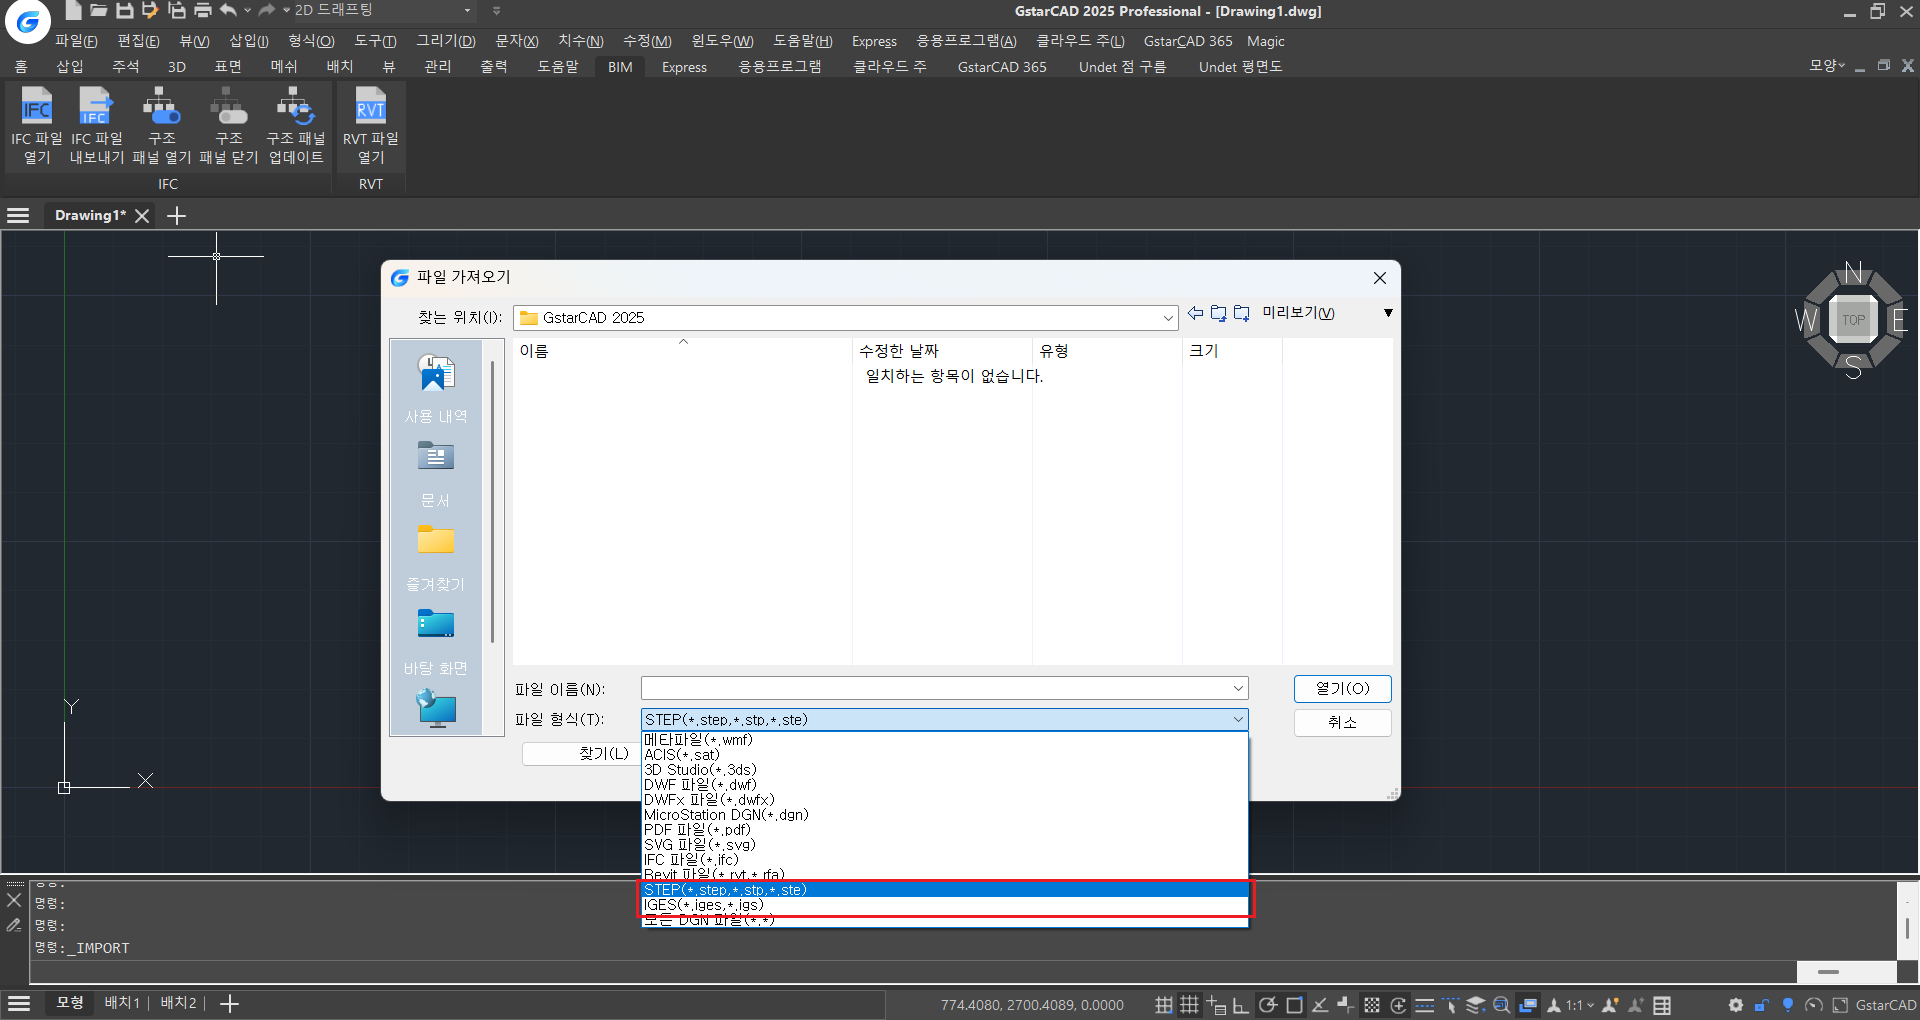This screenshot has height=1020, width=1920.
Task: Click the lock UI icon in status bar
Action: click(x=1762, y=1005)
